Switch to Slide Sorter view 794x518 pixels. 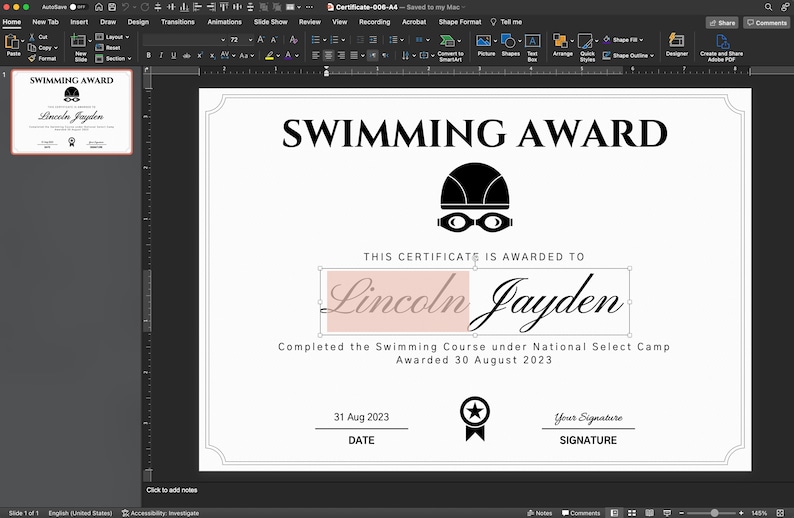(632, 513)
